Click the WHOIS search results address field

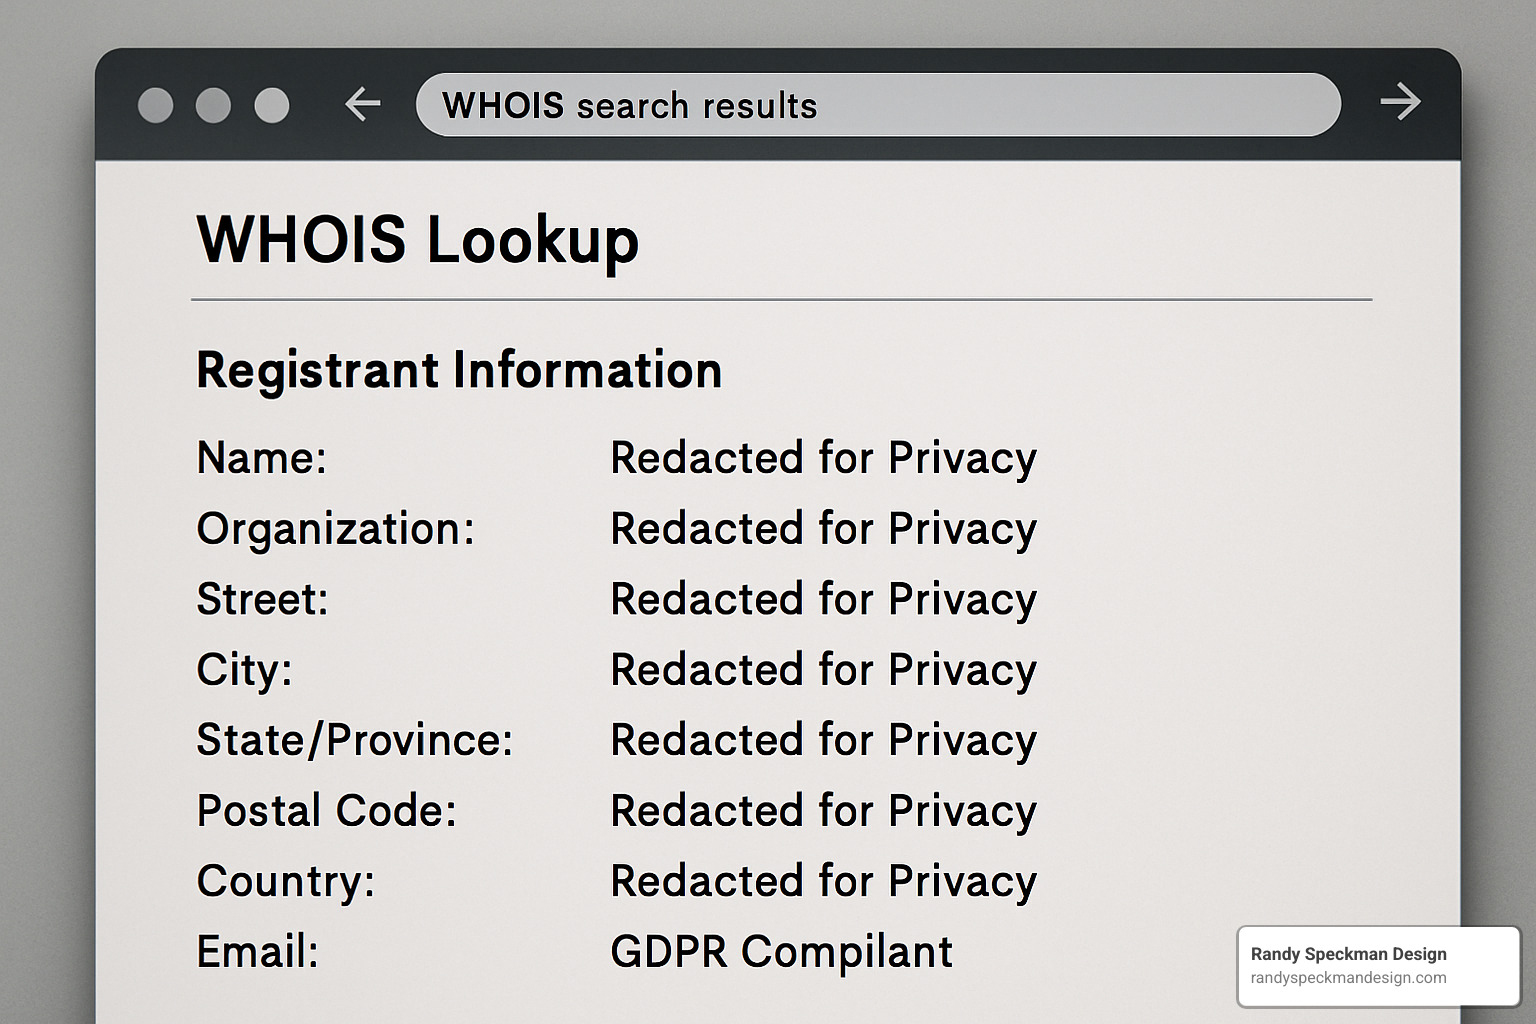pyautogui.click(x=878, y=104)
